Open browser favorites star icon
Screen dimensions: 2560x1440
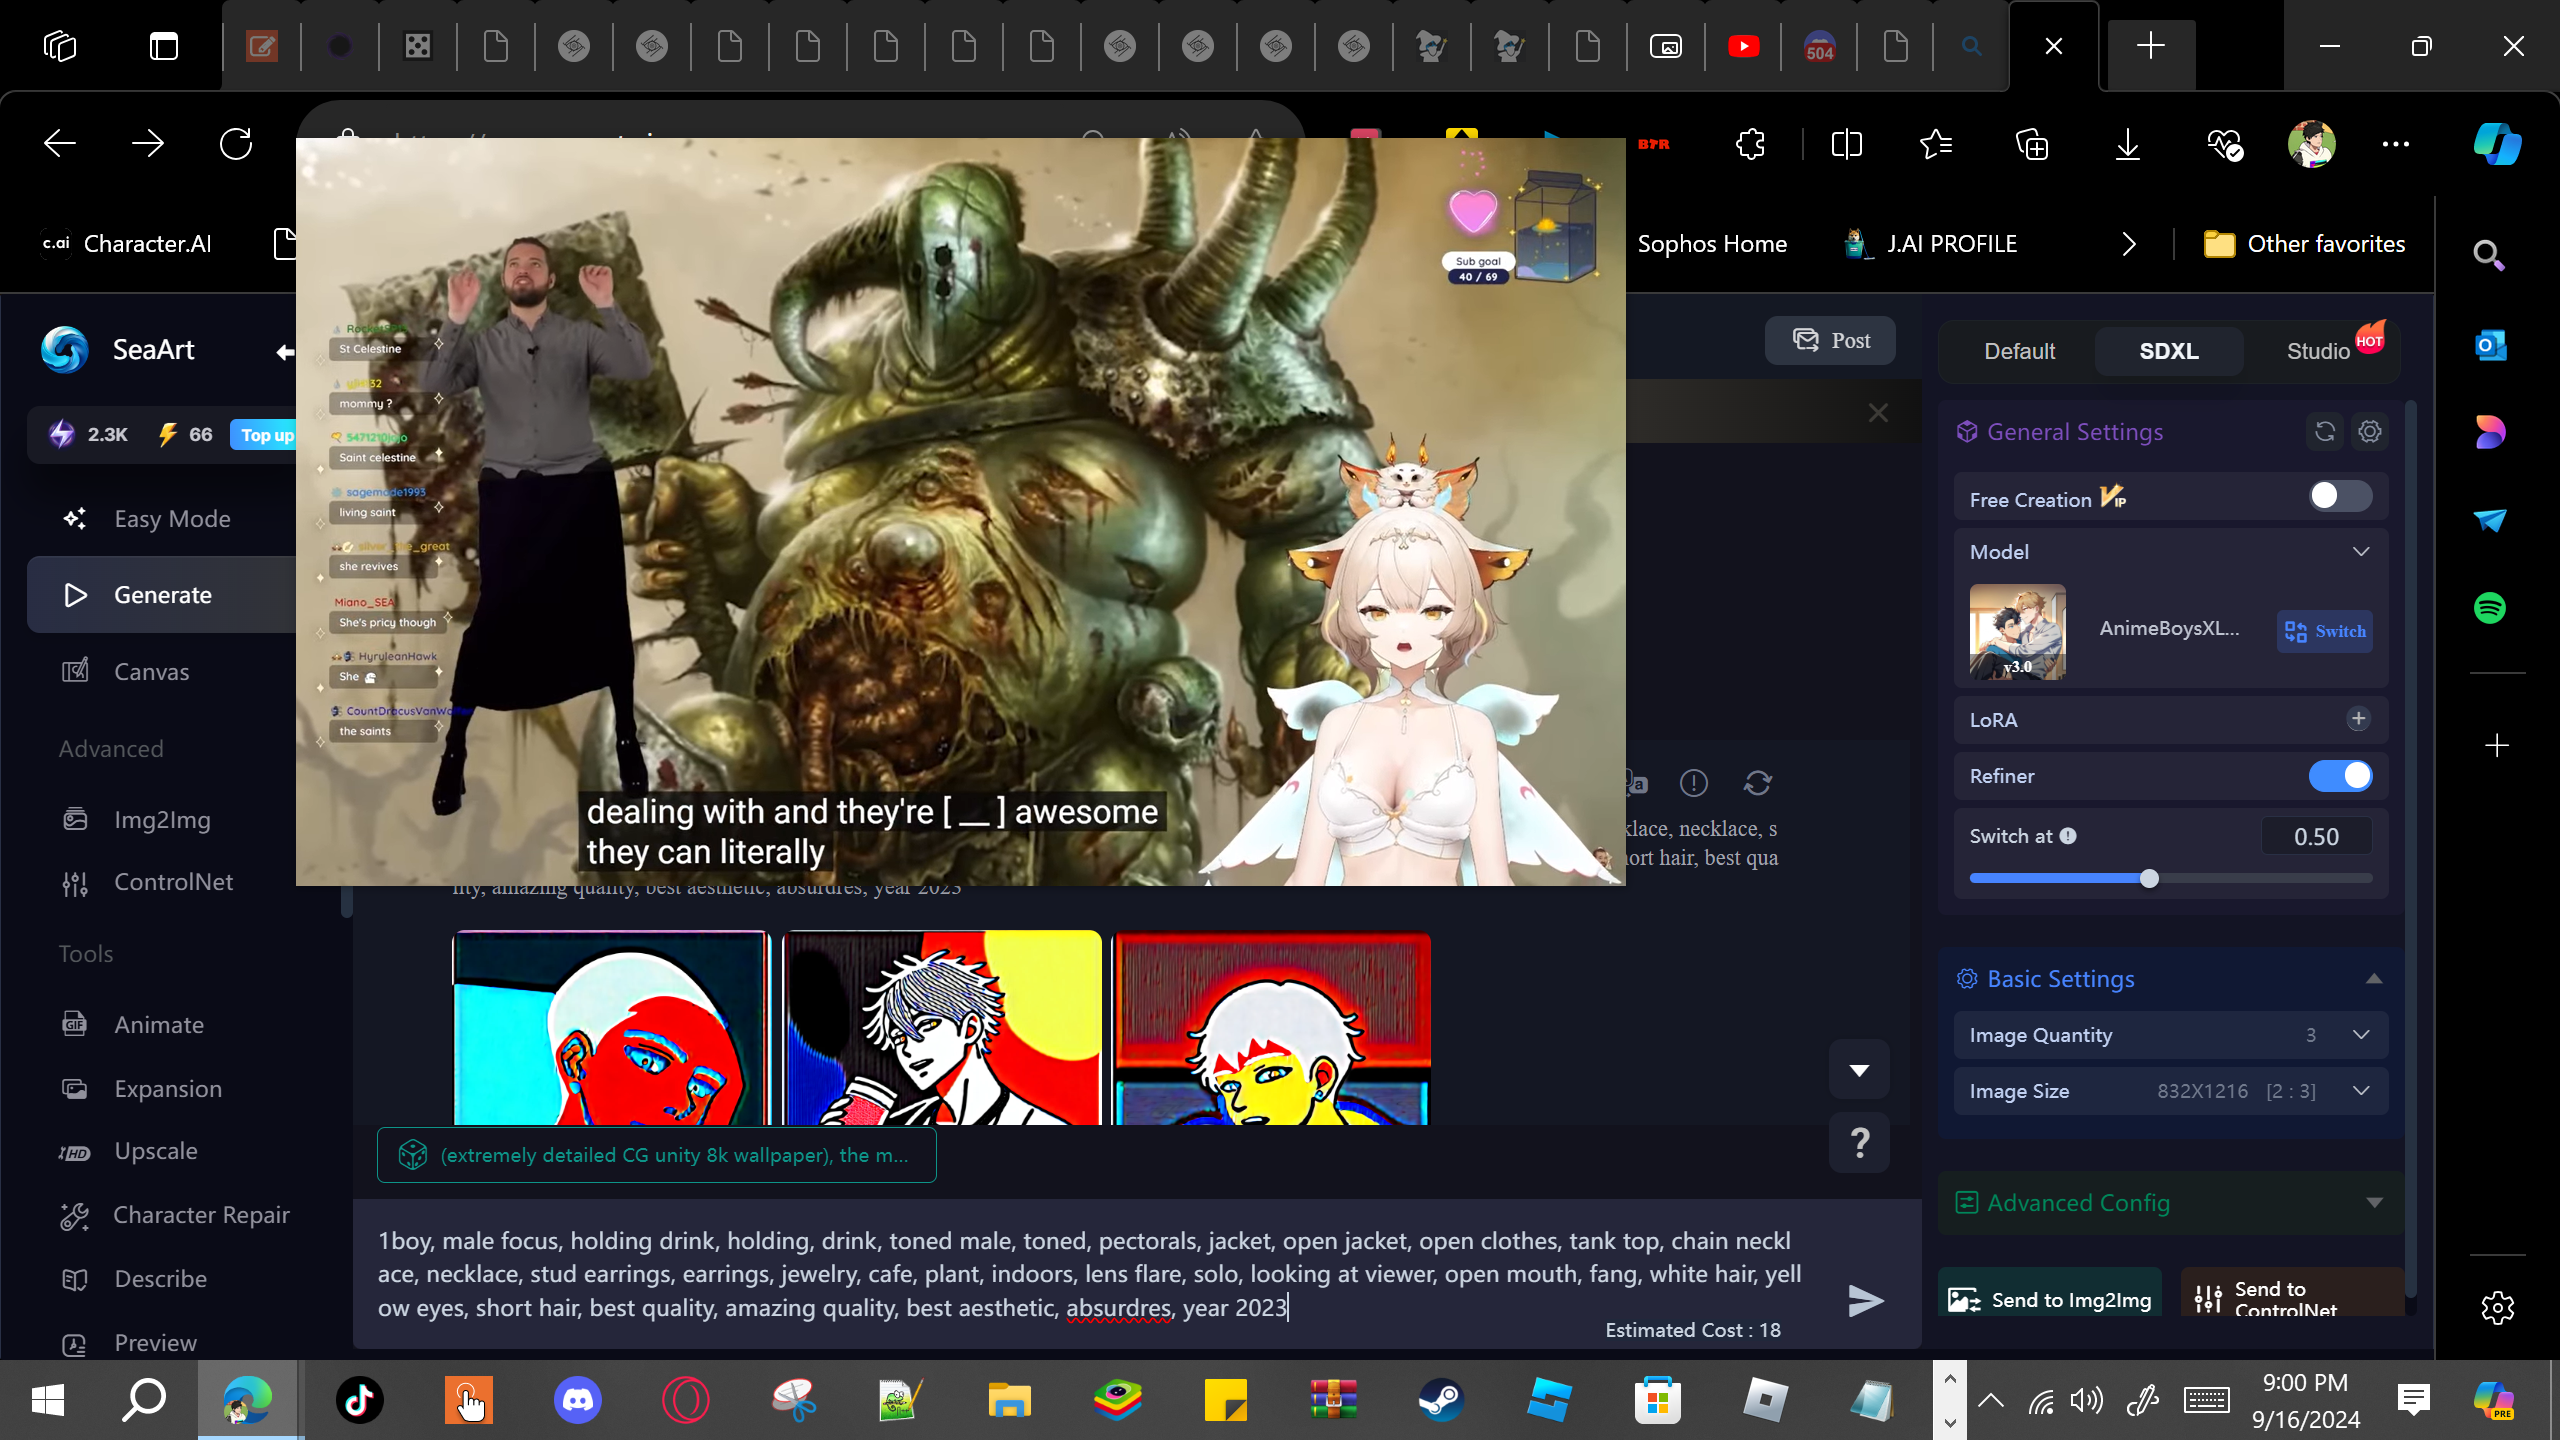[1936, 144]
